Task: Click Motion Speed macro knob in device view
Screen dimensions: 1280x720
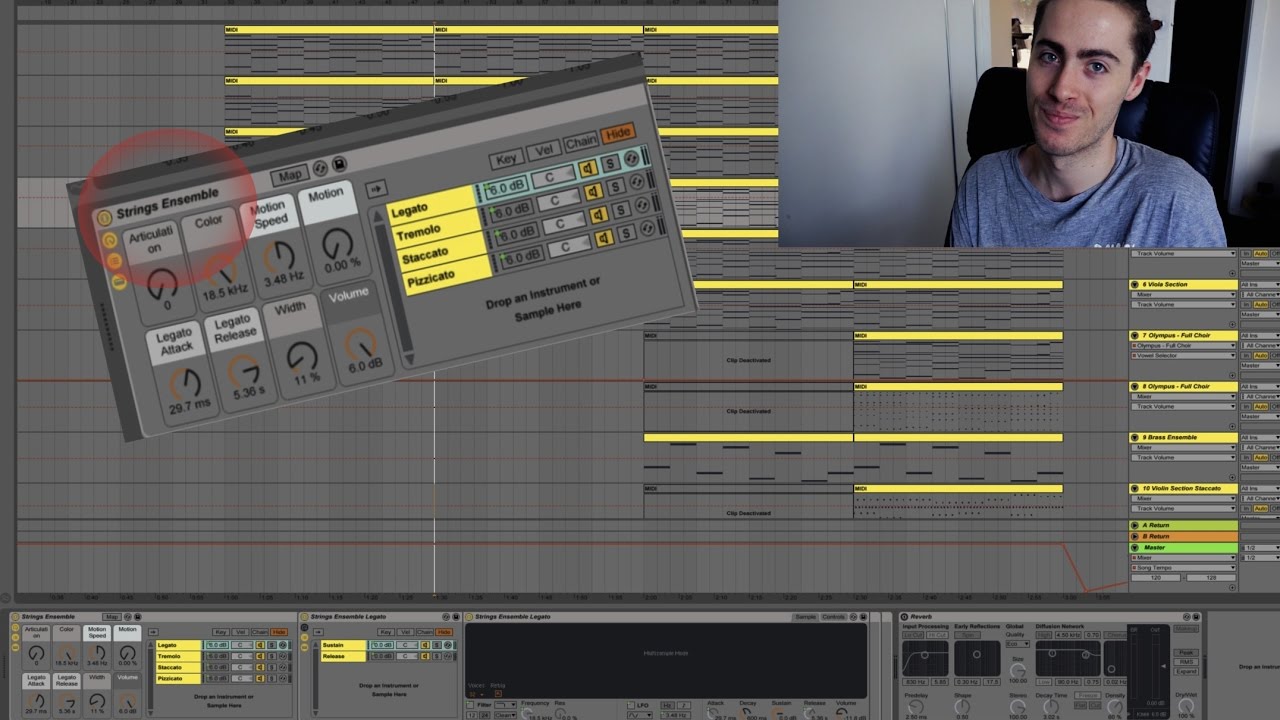Action: coord(97,653)
